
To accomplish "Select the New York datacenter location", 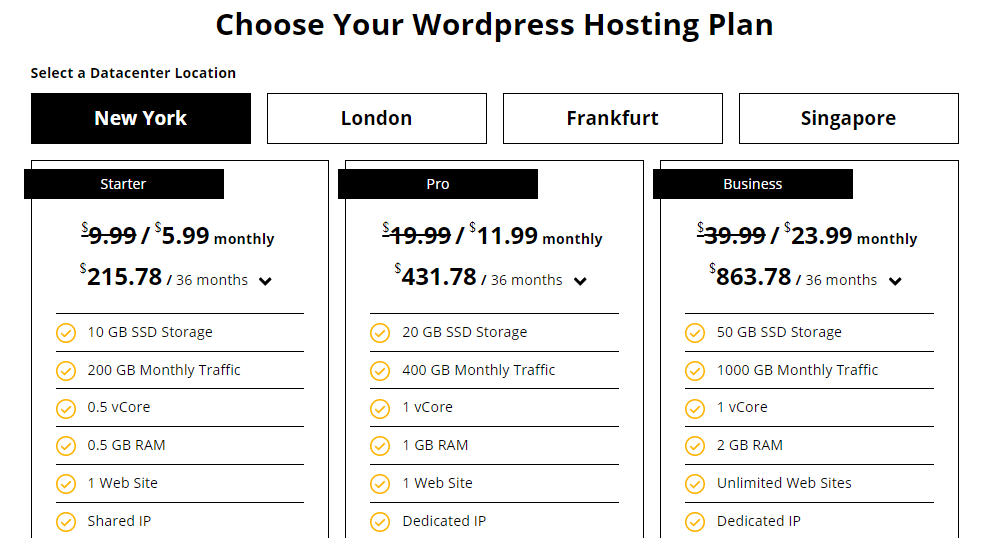I will pos(141,118).
